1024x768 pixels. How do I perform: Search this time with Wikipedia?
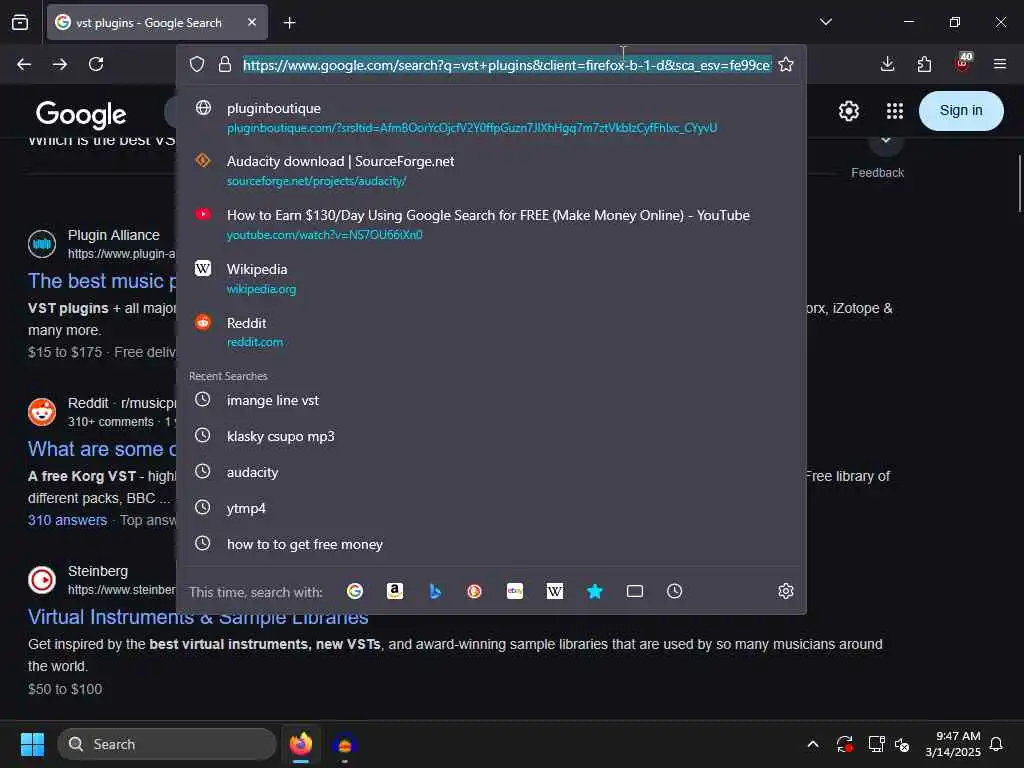point(554,591)
